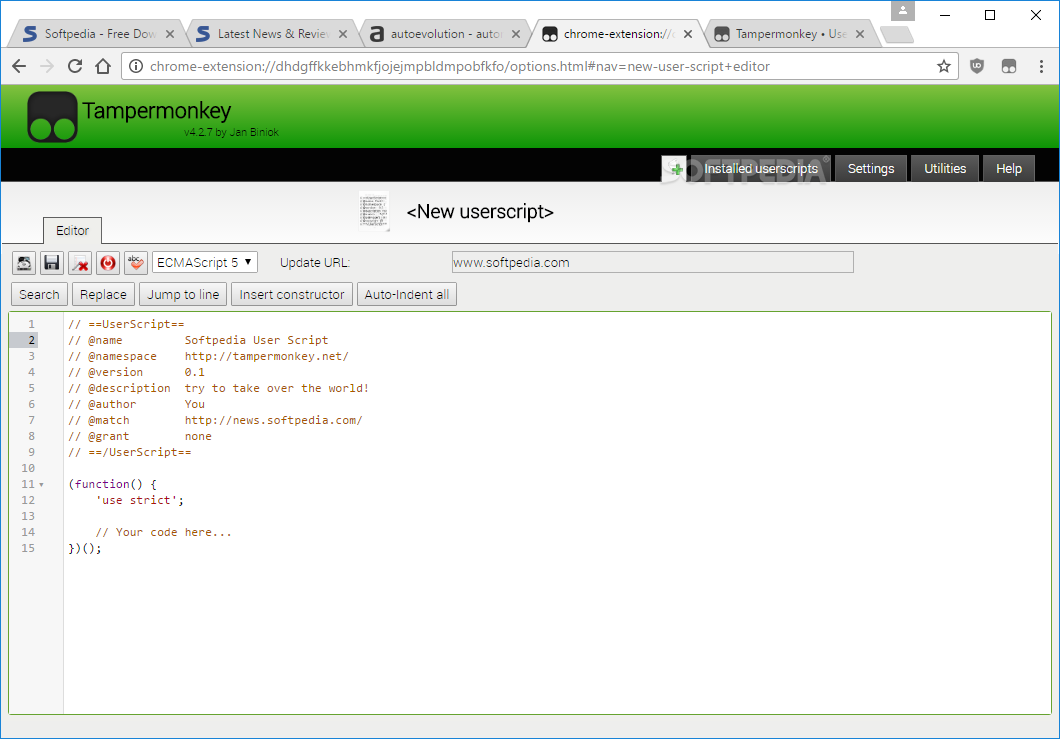The height and width of the screenshot is (739, 1060).
Task: Click the browser Back arrow
Action: click(x=20, y=66)
